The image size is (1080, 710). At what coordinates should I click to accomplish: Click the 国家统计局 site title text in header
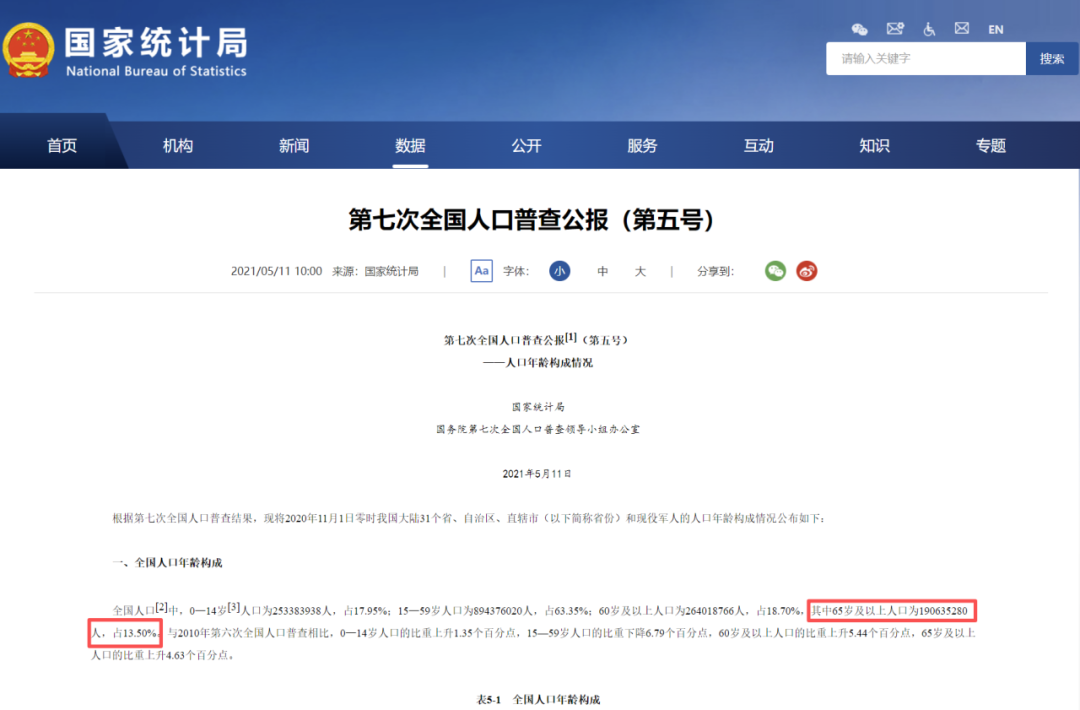[x=156, y=43]
